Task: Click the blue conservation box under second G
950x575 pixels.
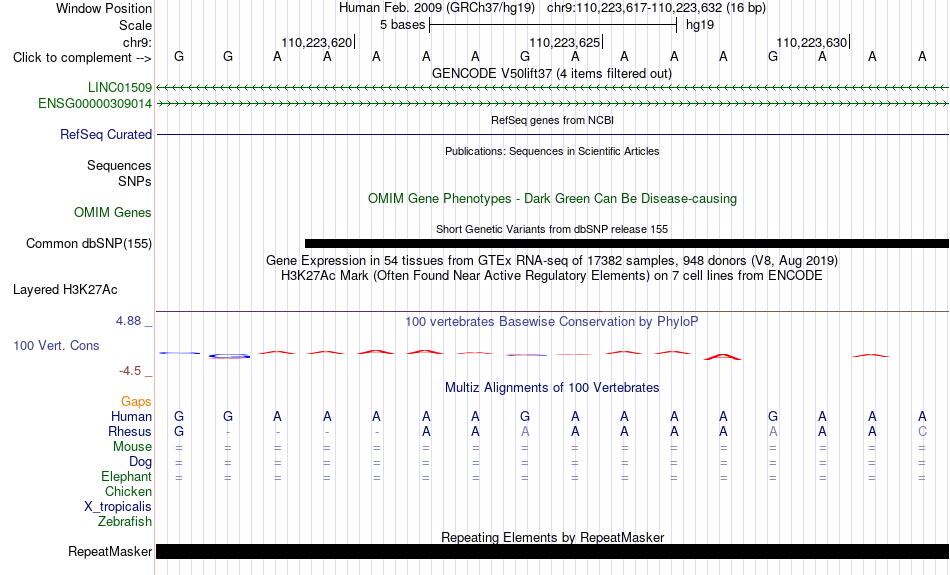Action: [x=229, y=356]
